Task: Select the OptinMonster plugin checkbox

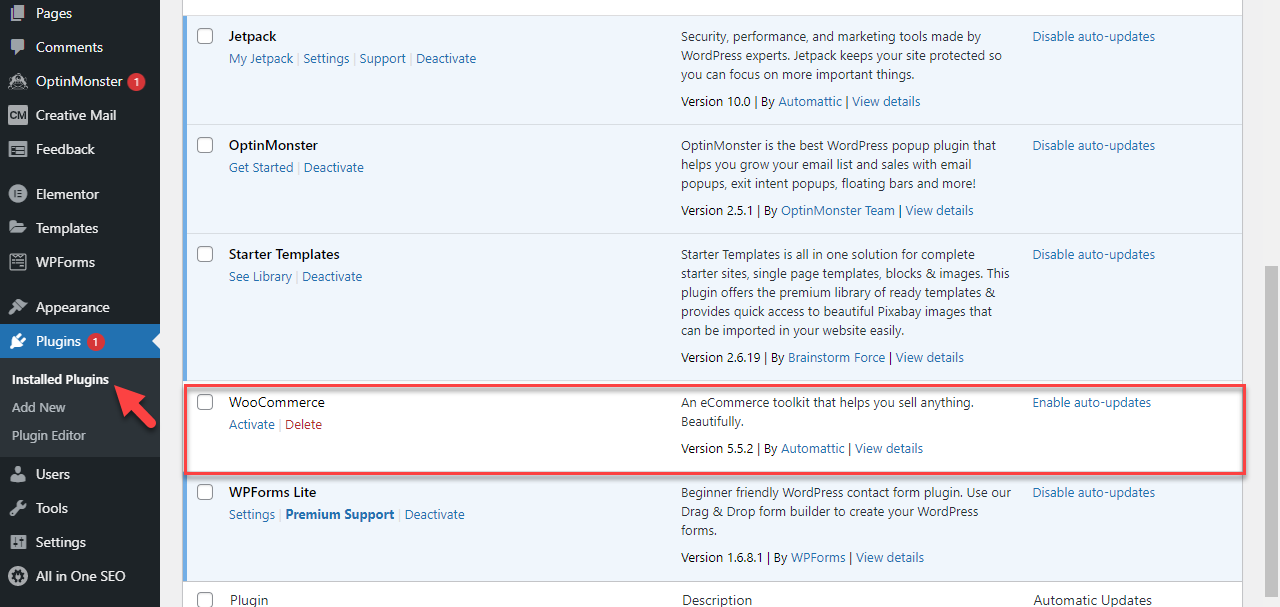Action: [x=205, y=145]
